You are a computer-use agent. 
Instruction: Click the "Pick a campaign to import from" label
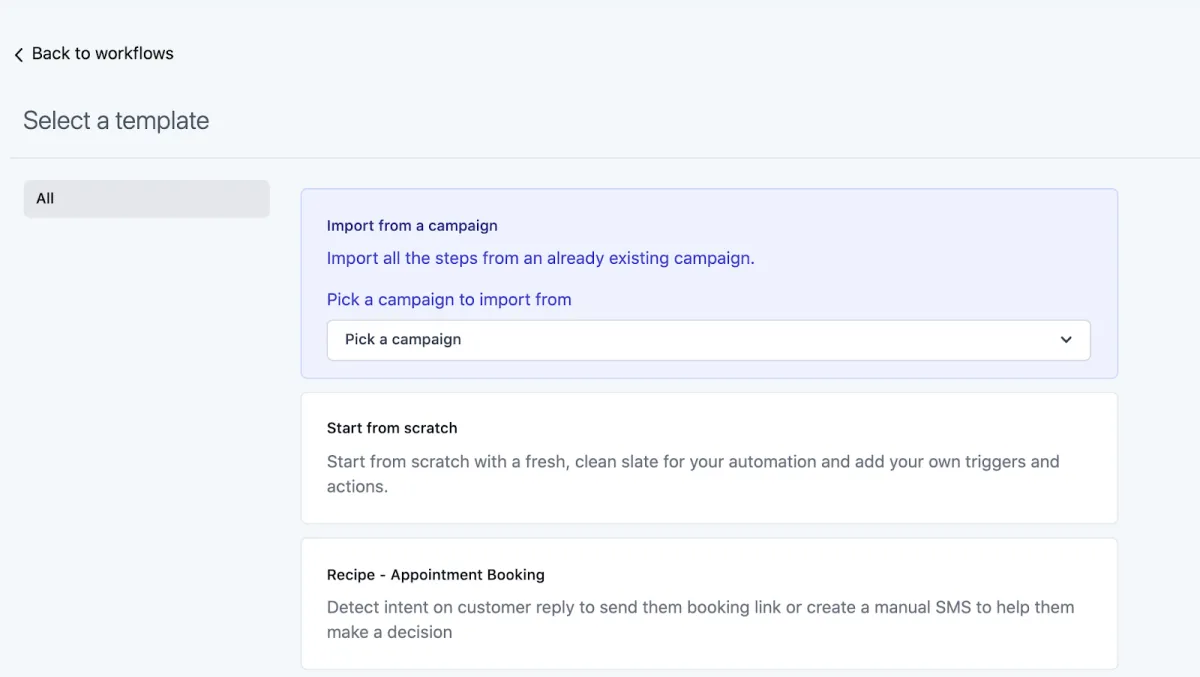coord(449,299)
